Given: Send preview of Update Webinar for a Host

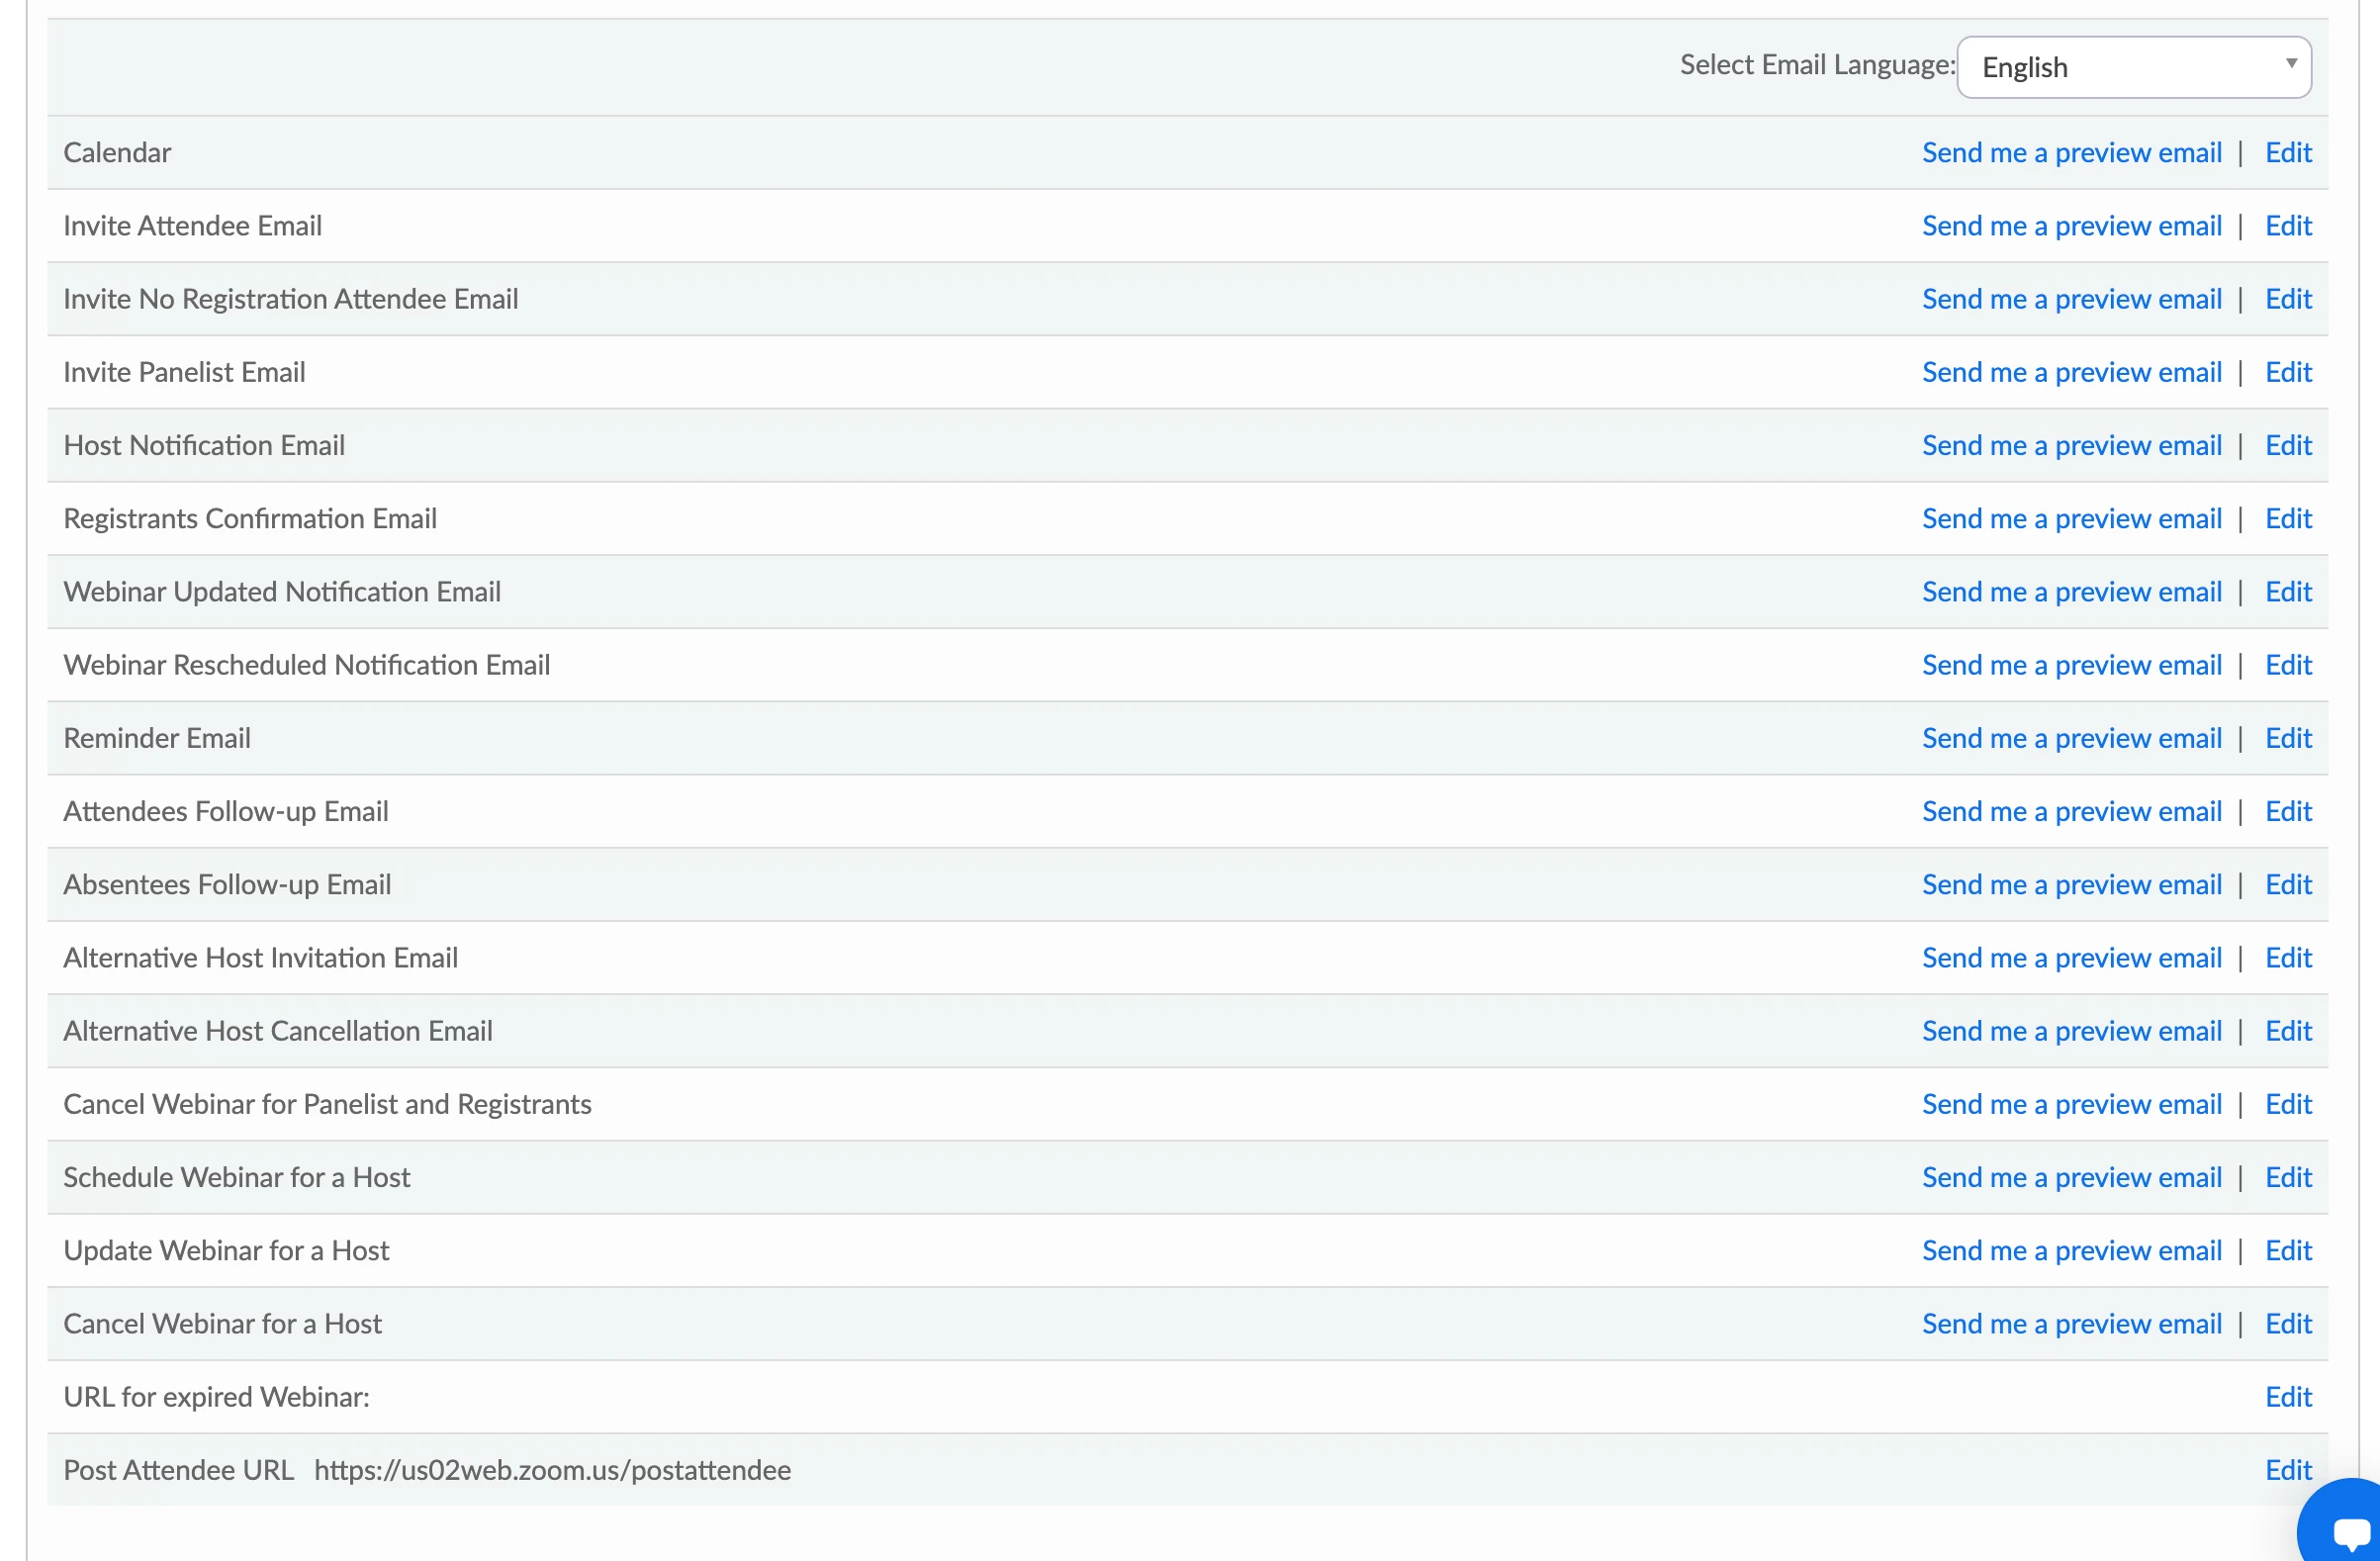Looking at the screenshot, I should [x=2071, y=1250].
